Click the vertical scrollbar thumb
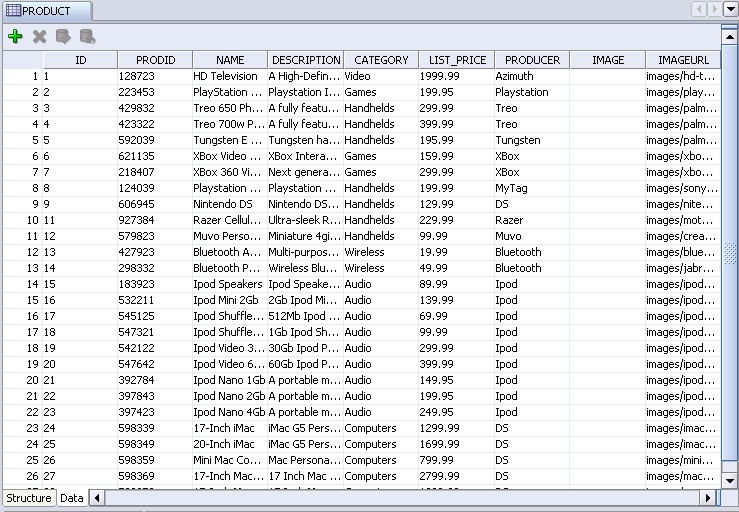The width and height of the screenshot is (739, 512). pos(730,253)
